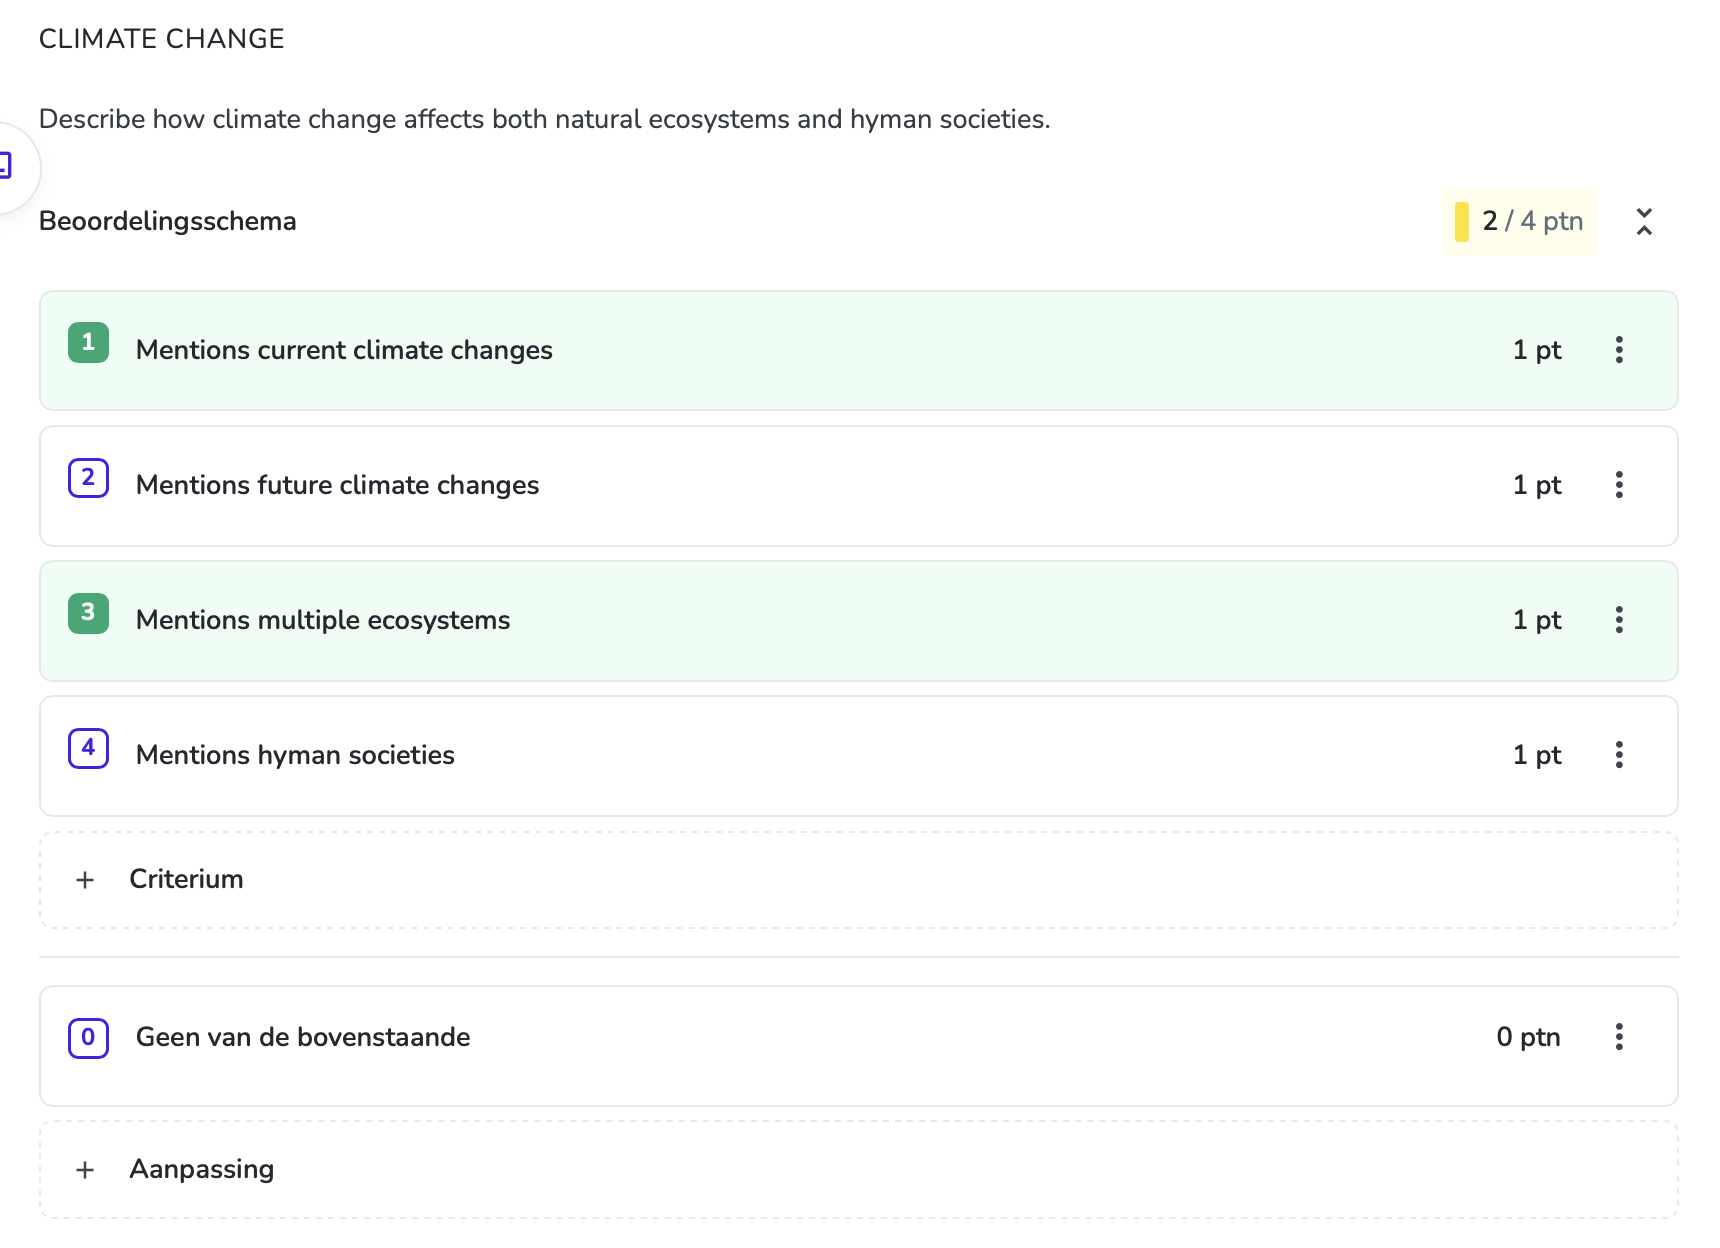
Task: Click the "Geen van de bovenstaande" label
Action: coord(303,1037)
